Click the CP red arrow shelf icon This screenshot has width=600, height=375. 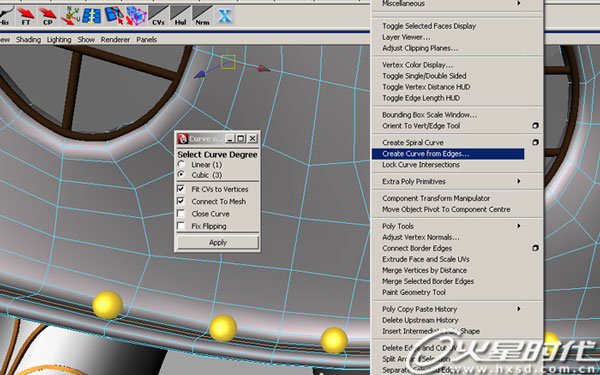coord(48,16)
